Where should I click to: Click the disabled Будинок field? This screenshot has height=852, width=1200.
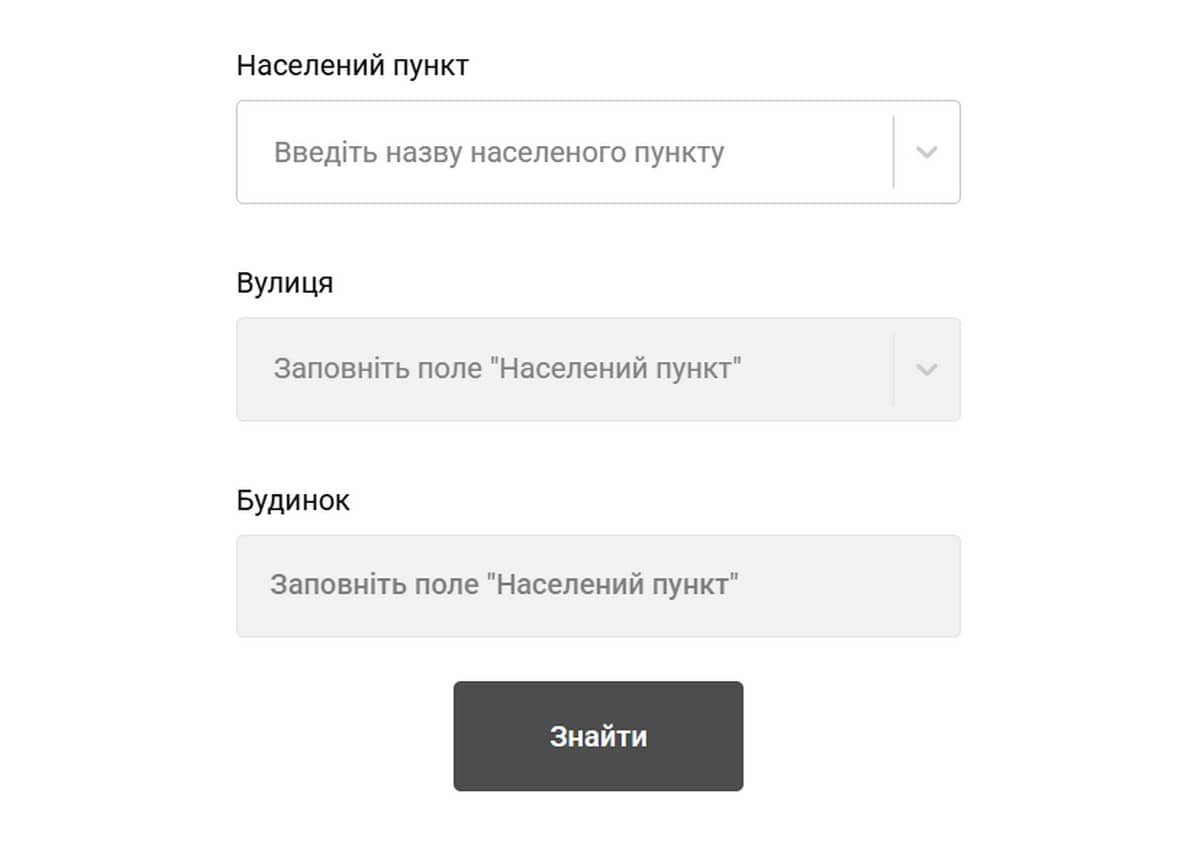click(x=598, y=586)
